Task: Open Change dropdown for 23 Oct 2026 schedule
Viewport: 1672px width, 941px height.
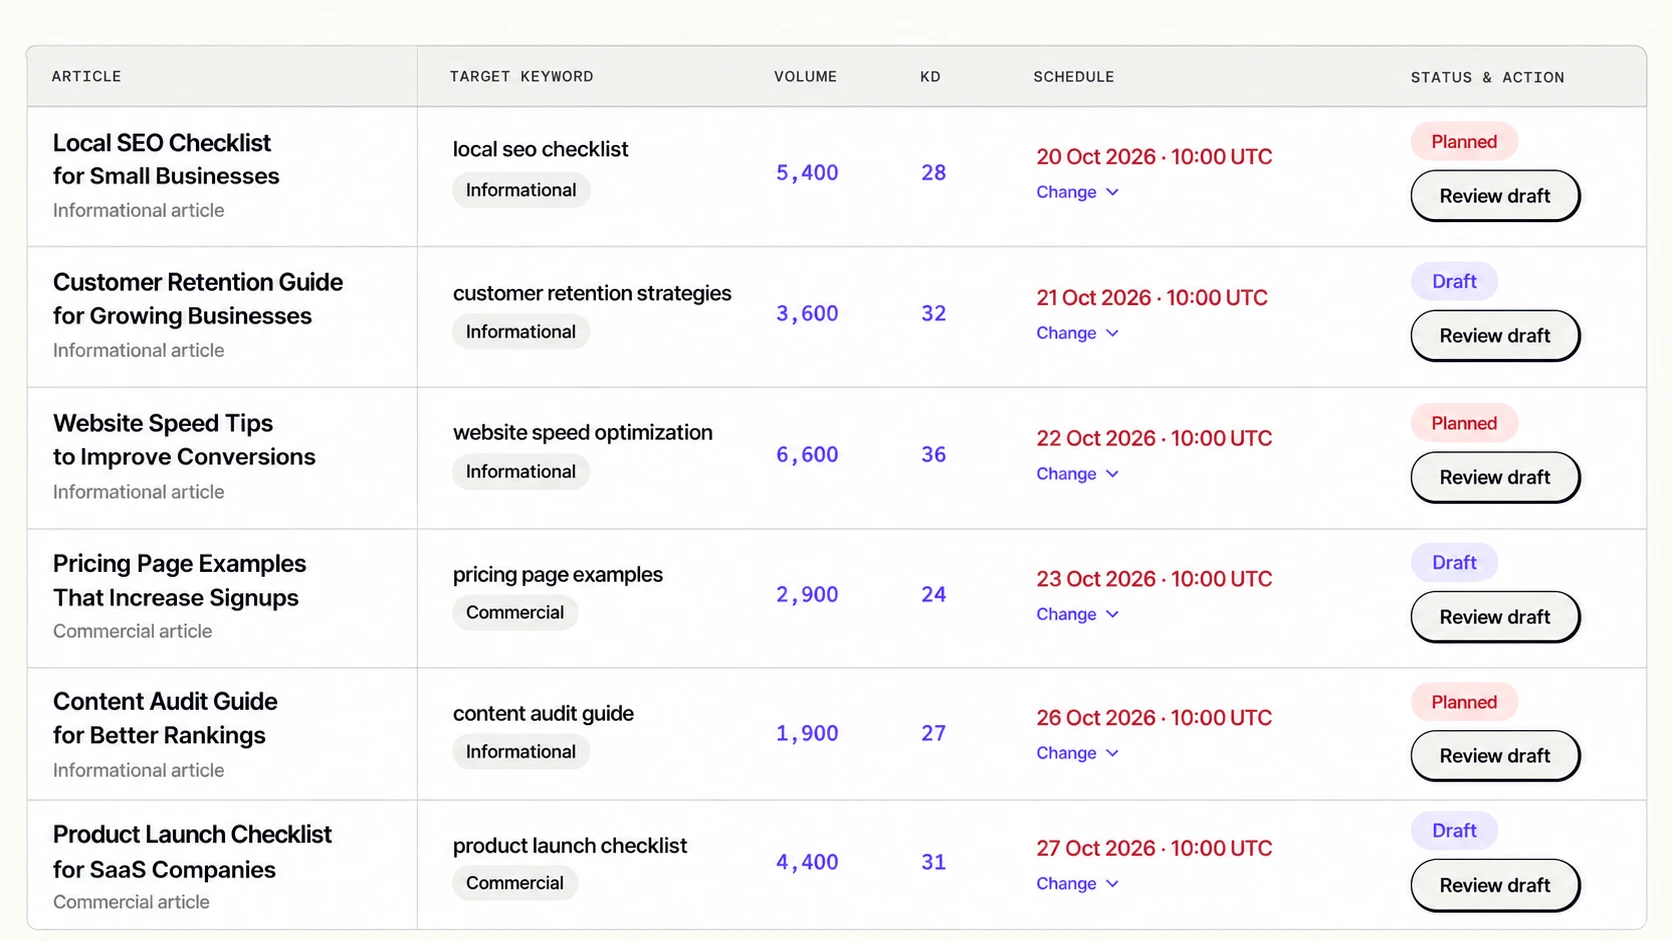Action: click(x=1077, y=614)
